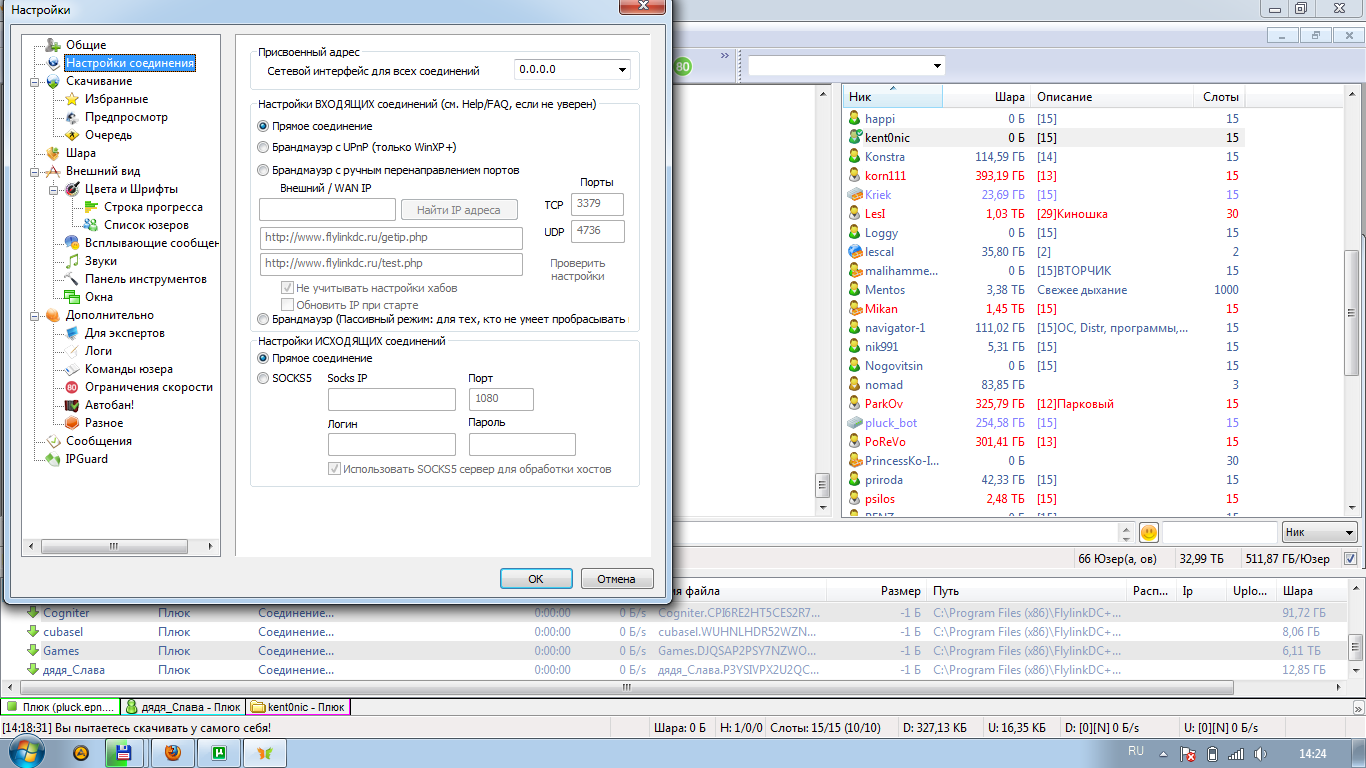Open Сетевой интерфейс 0.0.0.0 dropdown

point(622,70)
